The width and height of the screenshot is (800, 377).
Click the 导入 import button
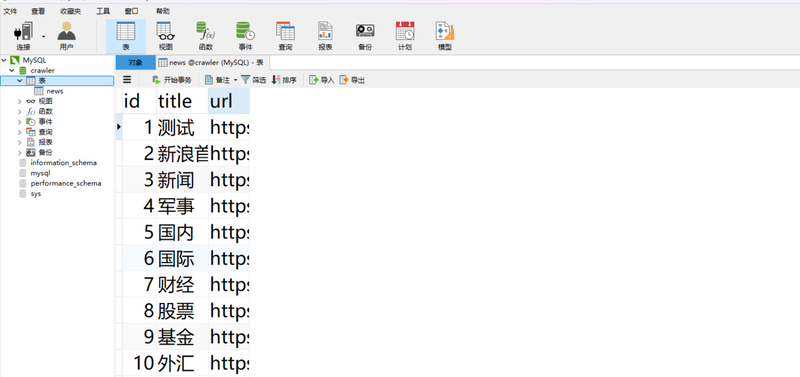pyautogui.click(x=322, y=80)
